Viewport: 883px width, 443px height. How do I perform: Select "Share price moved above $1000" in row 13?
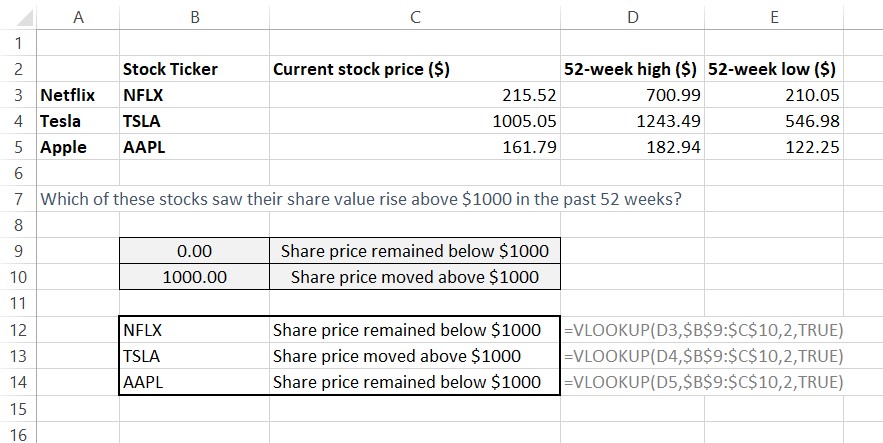[397, 356]
